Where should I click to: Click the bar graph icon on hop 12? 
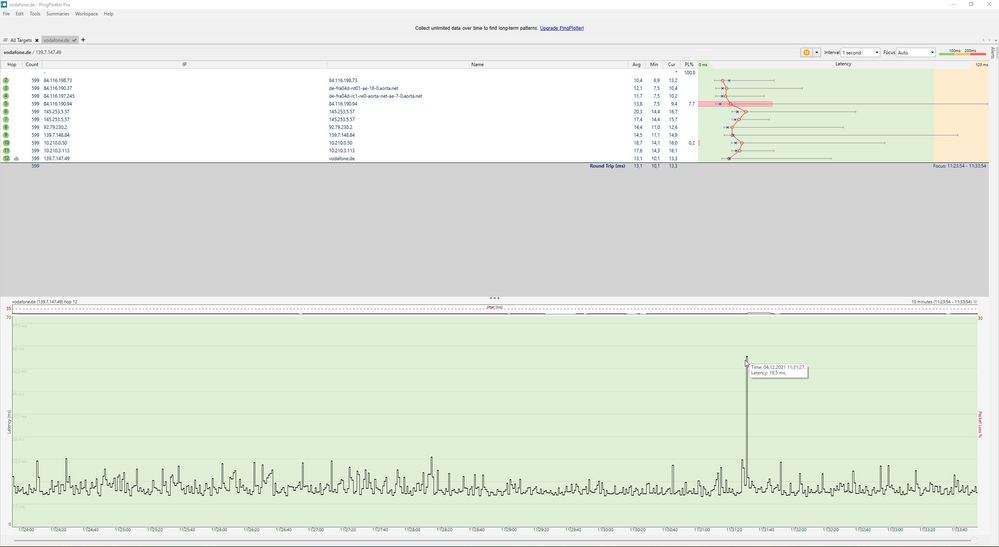(17, 158)
